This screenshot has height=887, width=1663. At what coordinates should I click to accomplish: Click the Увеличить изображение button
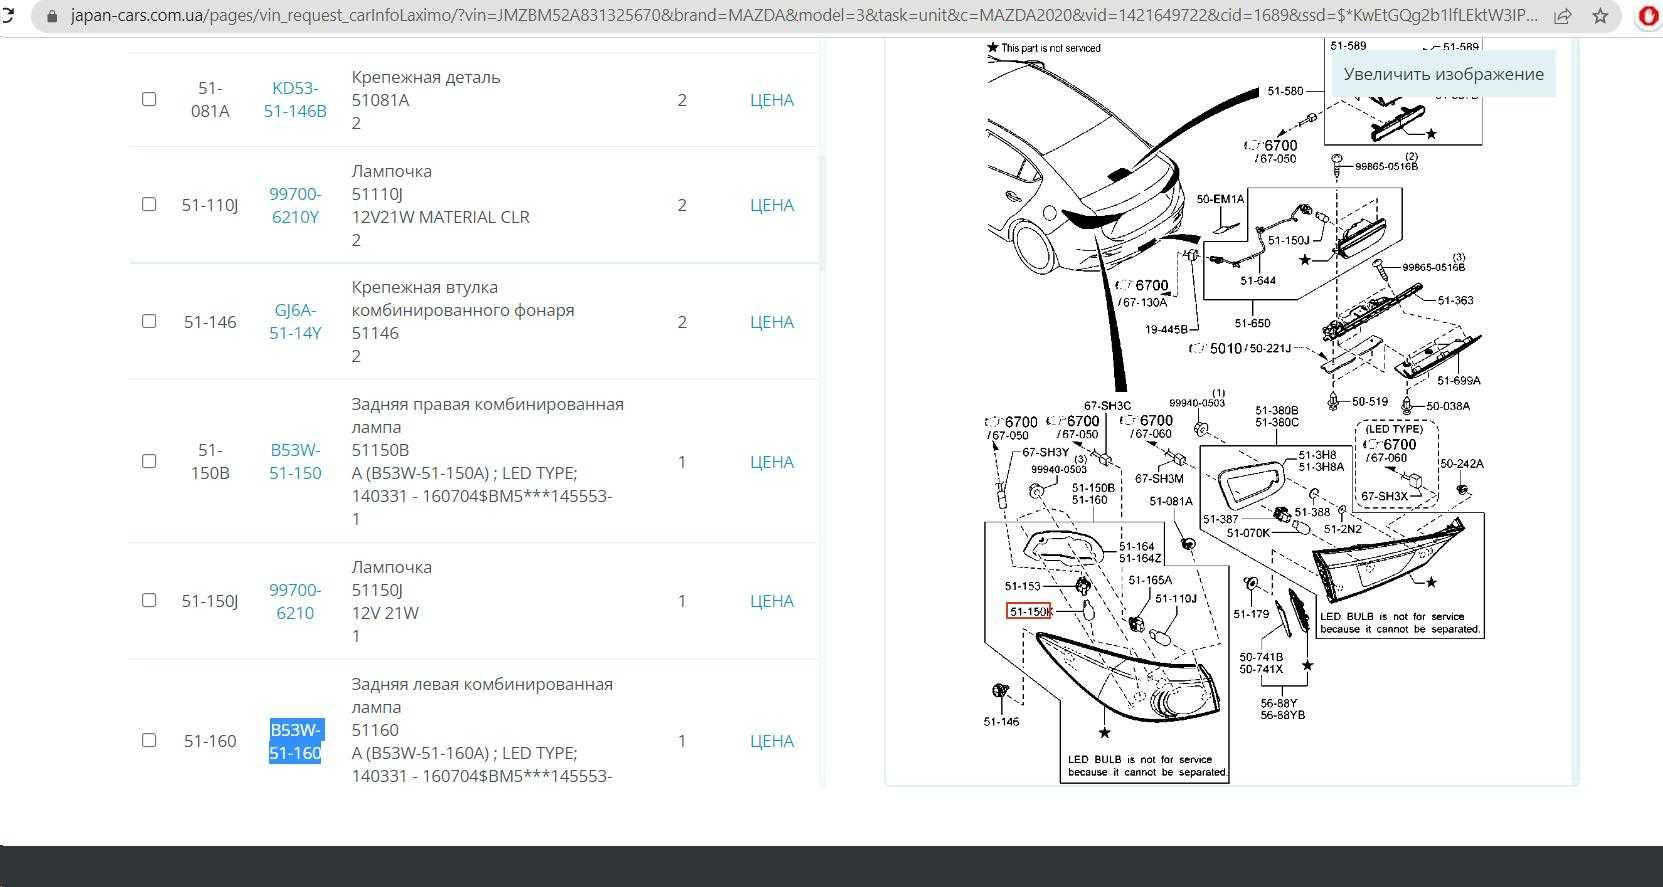click(1443, 74)
